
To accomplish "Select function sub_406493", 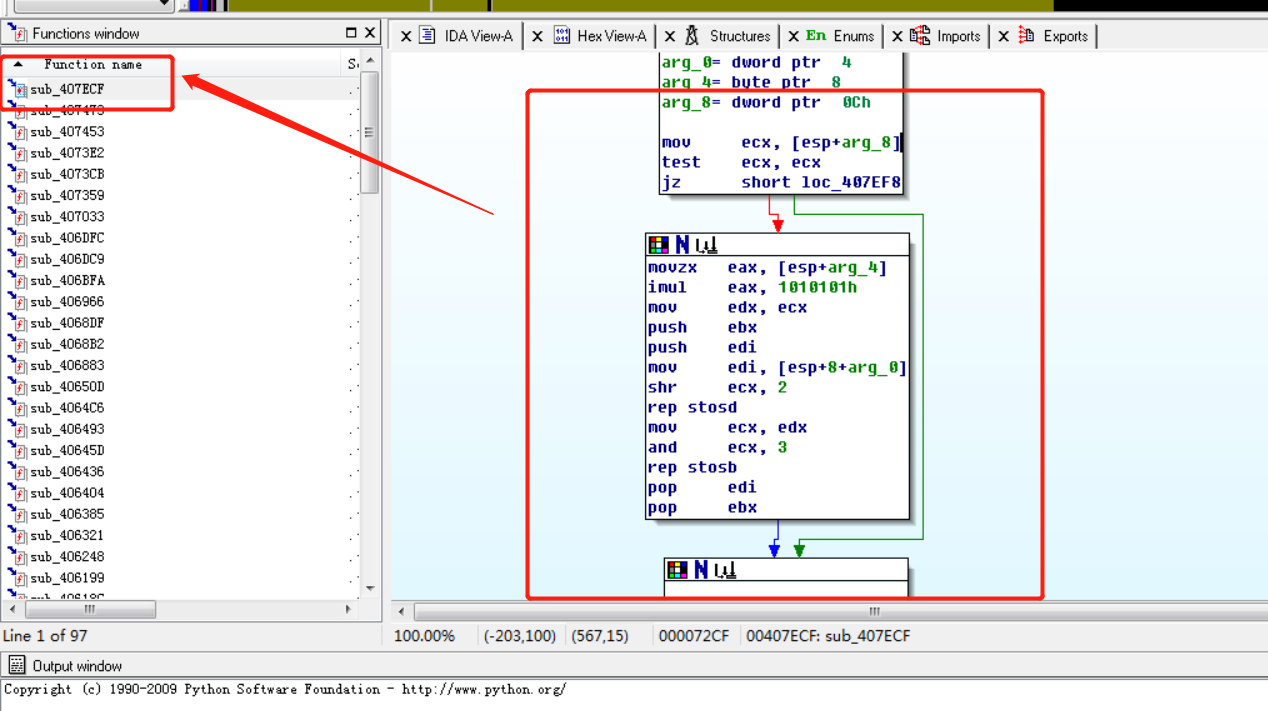I will click(x=67, y=429).
